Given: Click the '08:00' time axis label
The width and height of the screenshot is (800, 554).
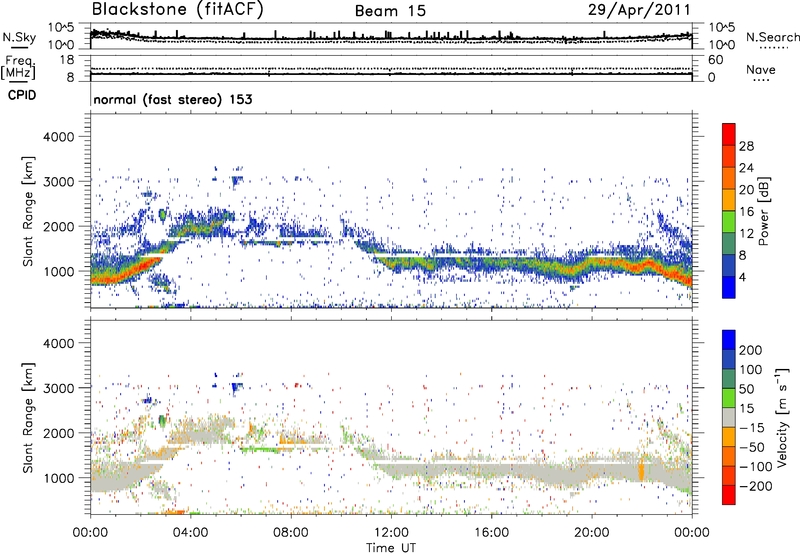Looking at the screenshot, I should 291,533.
